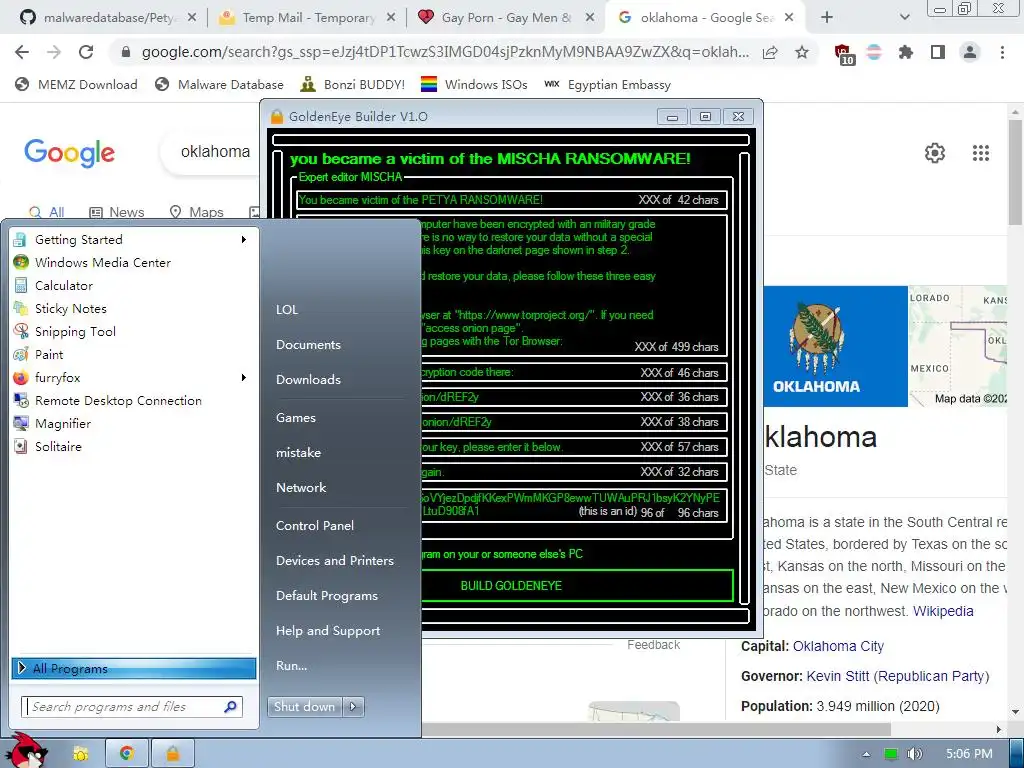Image resolution: width=1024 pixels, height=768 pixels.
Task: Launch furryfox browser entry
Action: [57, 377]
